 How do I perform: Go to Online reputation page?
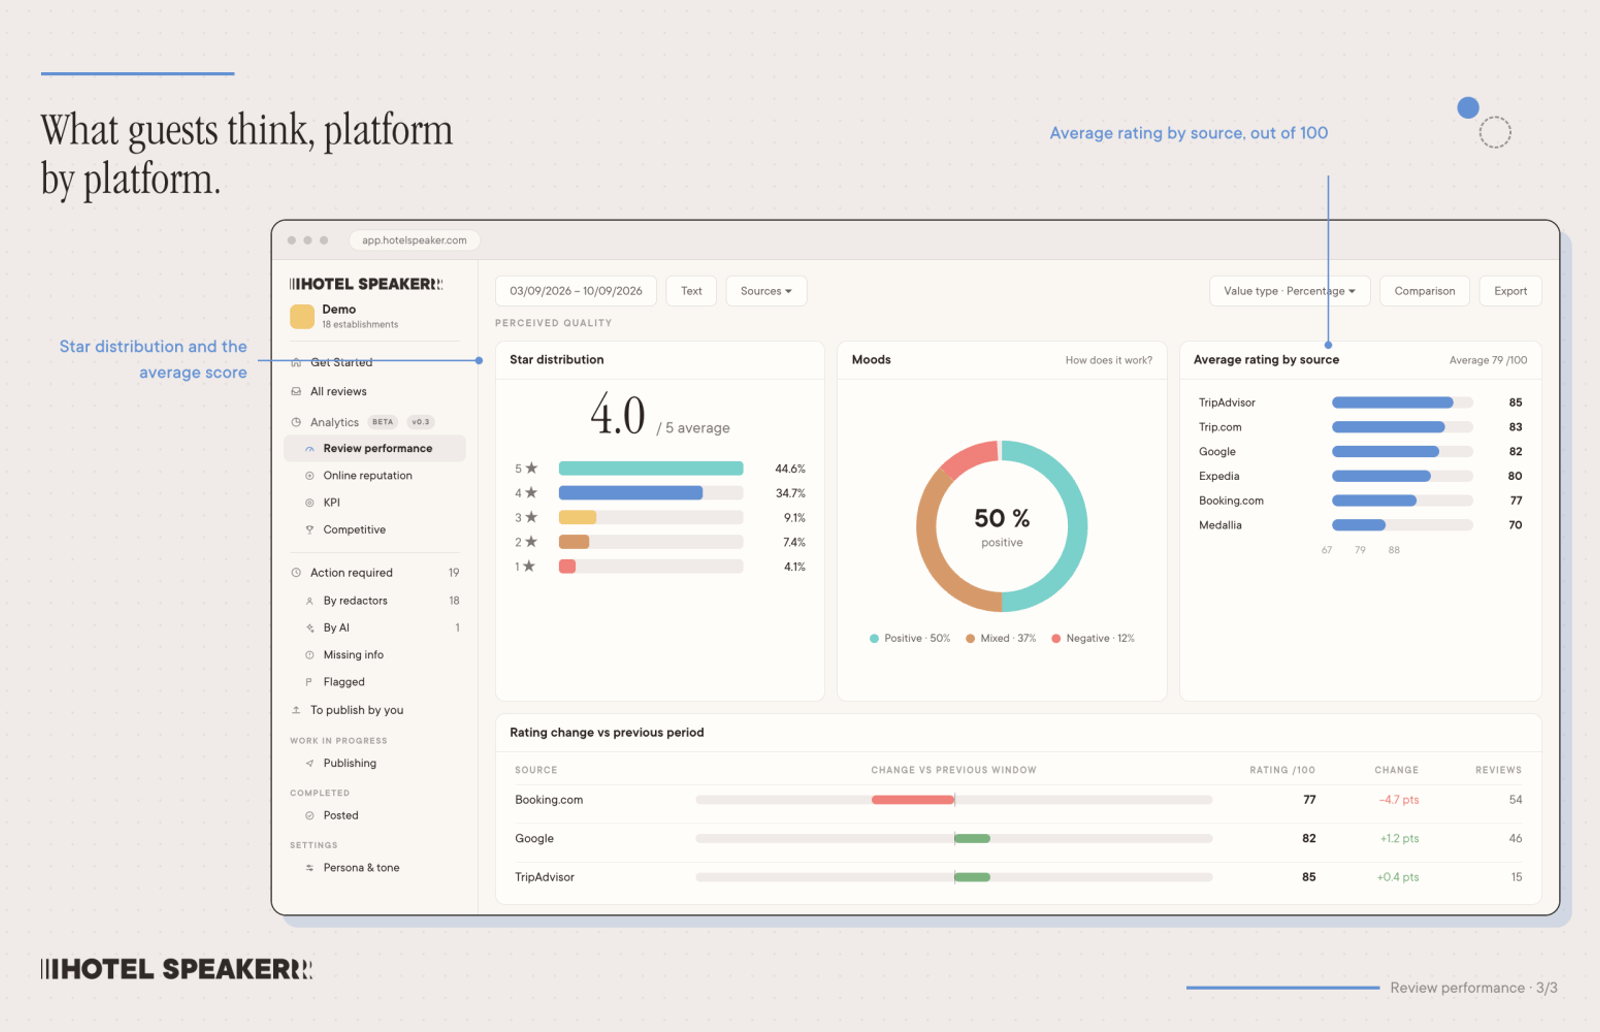(x=375, y=476)
